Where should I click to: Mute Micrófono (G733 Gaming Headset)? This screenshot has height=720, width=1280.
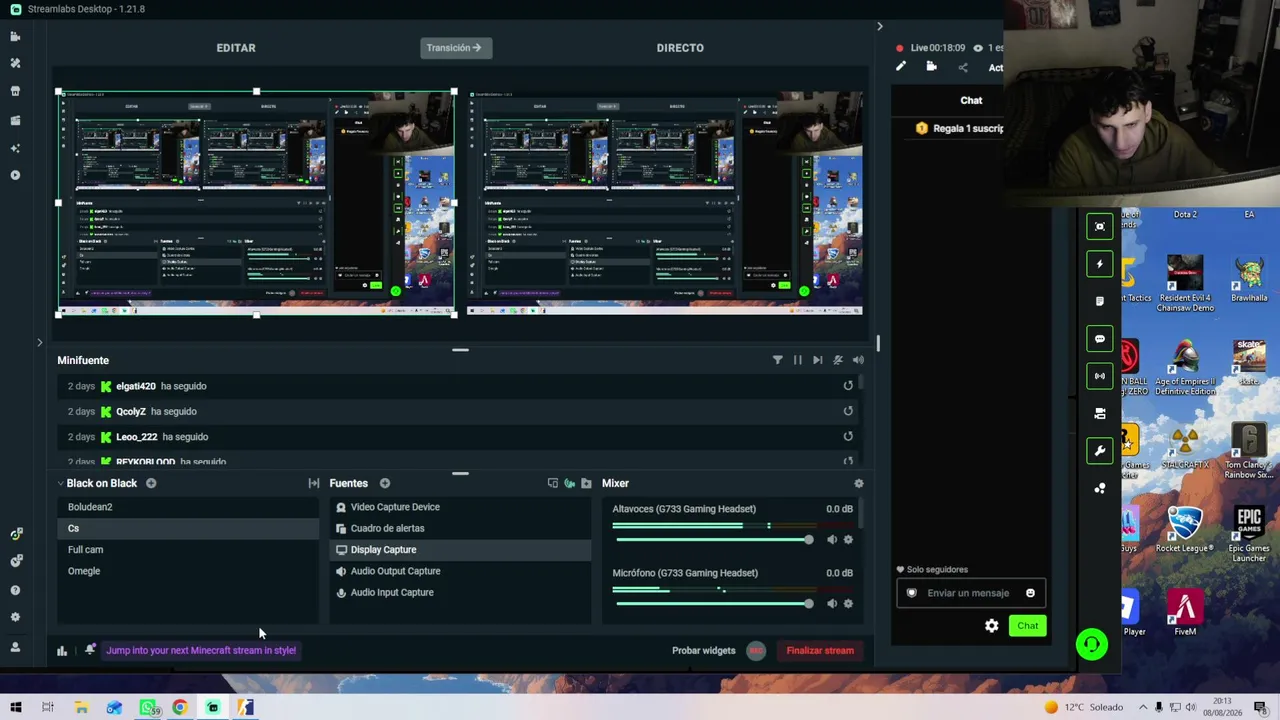(831, 604)
